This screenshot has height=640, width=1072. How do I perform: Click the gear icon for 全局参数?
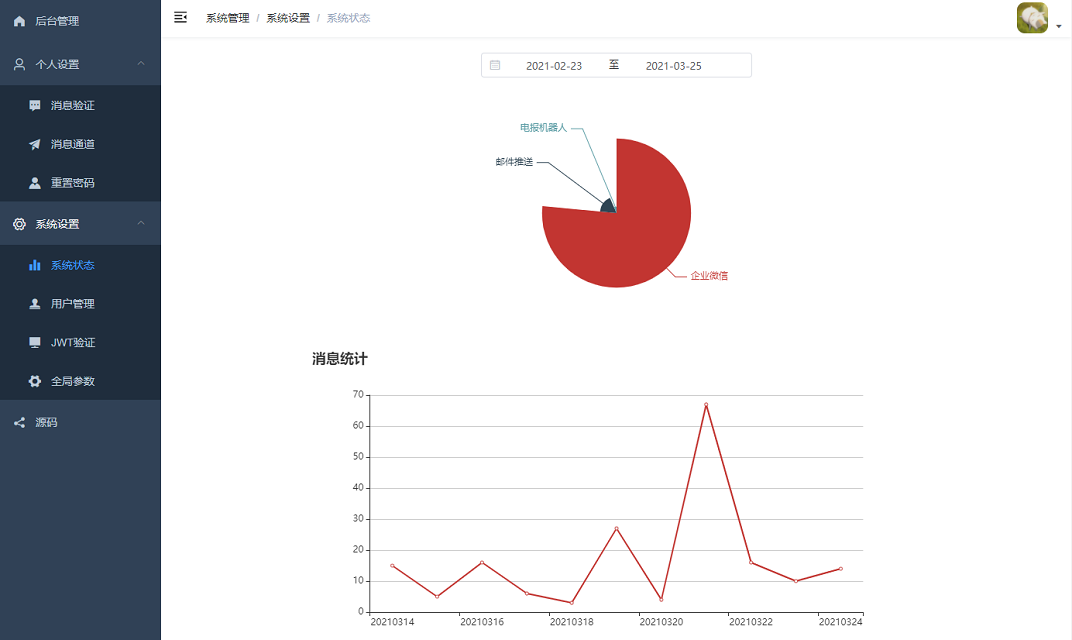pyautogui.click(x=35, y=381)
